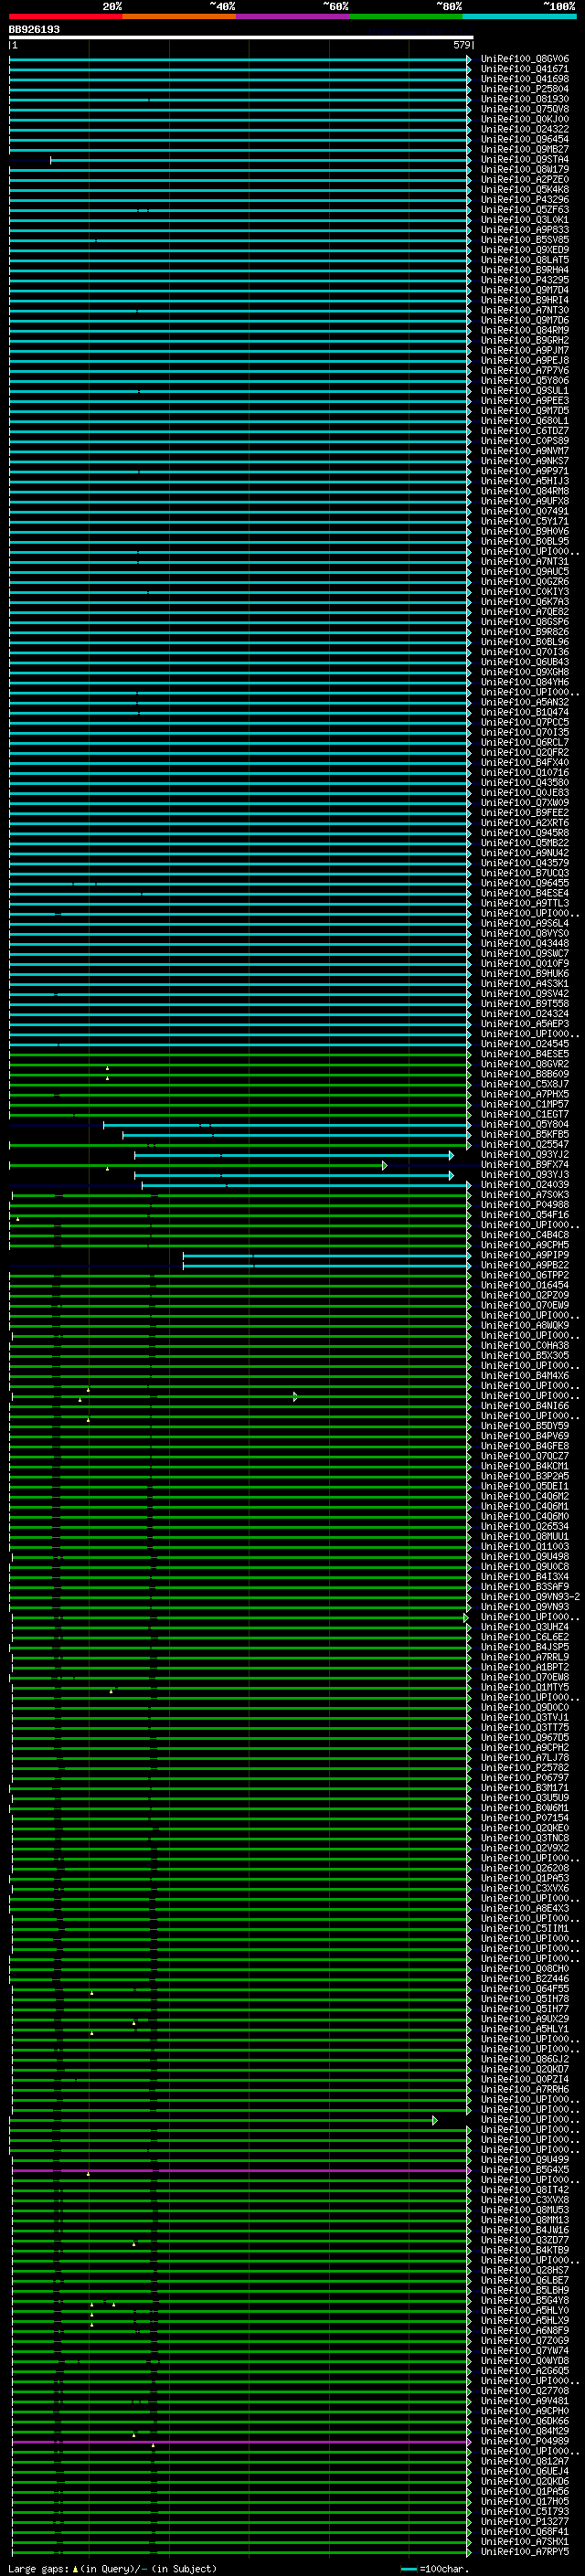Screen dimensions: 585x2576
Task: Click the UniRef100_A6N8F9 label
Action: pyautogui.click(x=525, y=2330)
